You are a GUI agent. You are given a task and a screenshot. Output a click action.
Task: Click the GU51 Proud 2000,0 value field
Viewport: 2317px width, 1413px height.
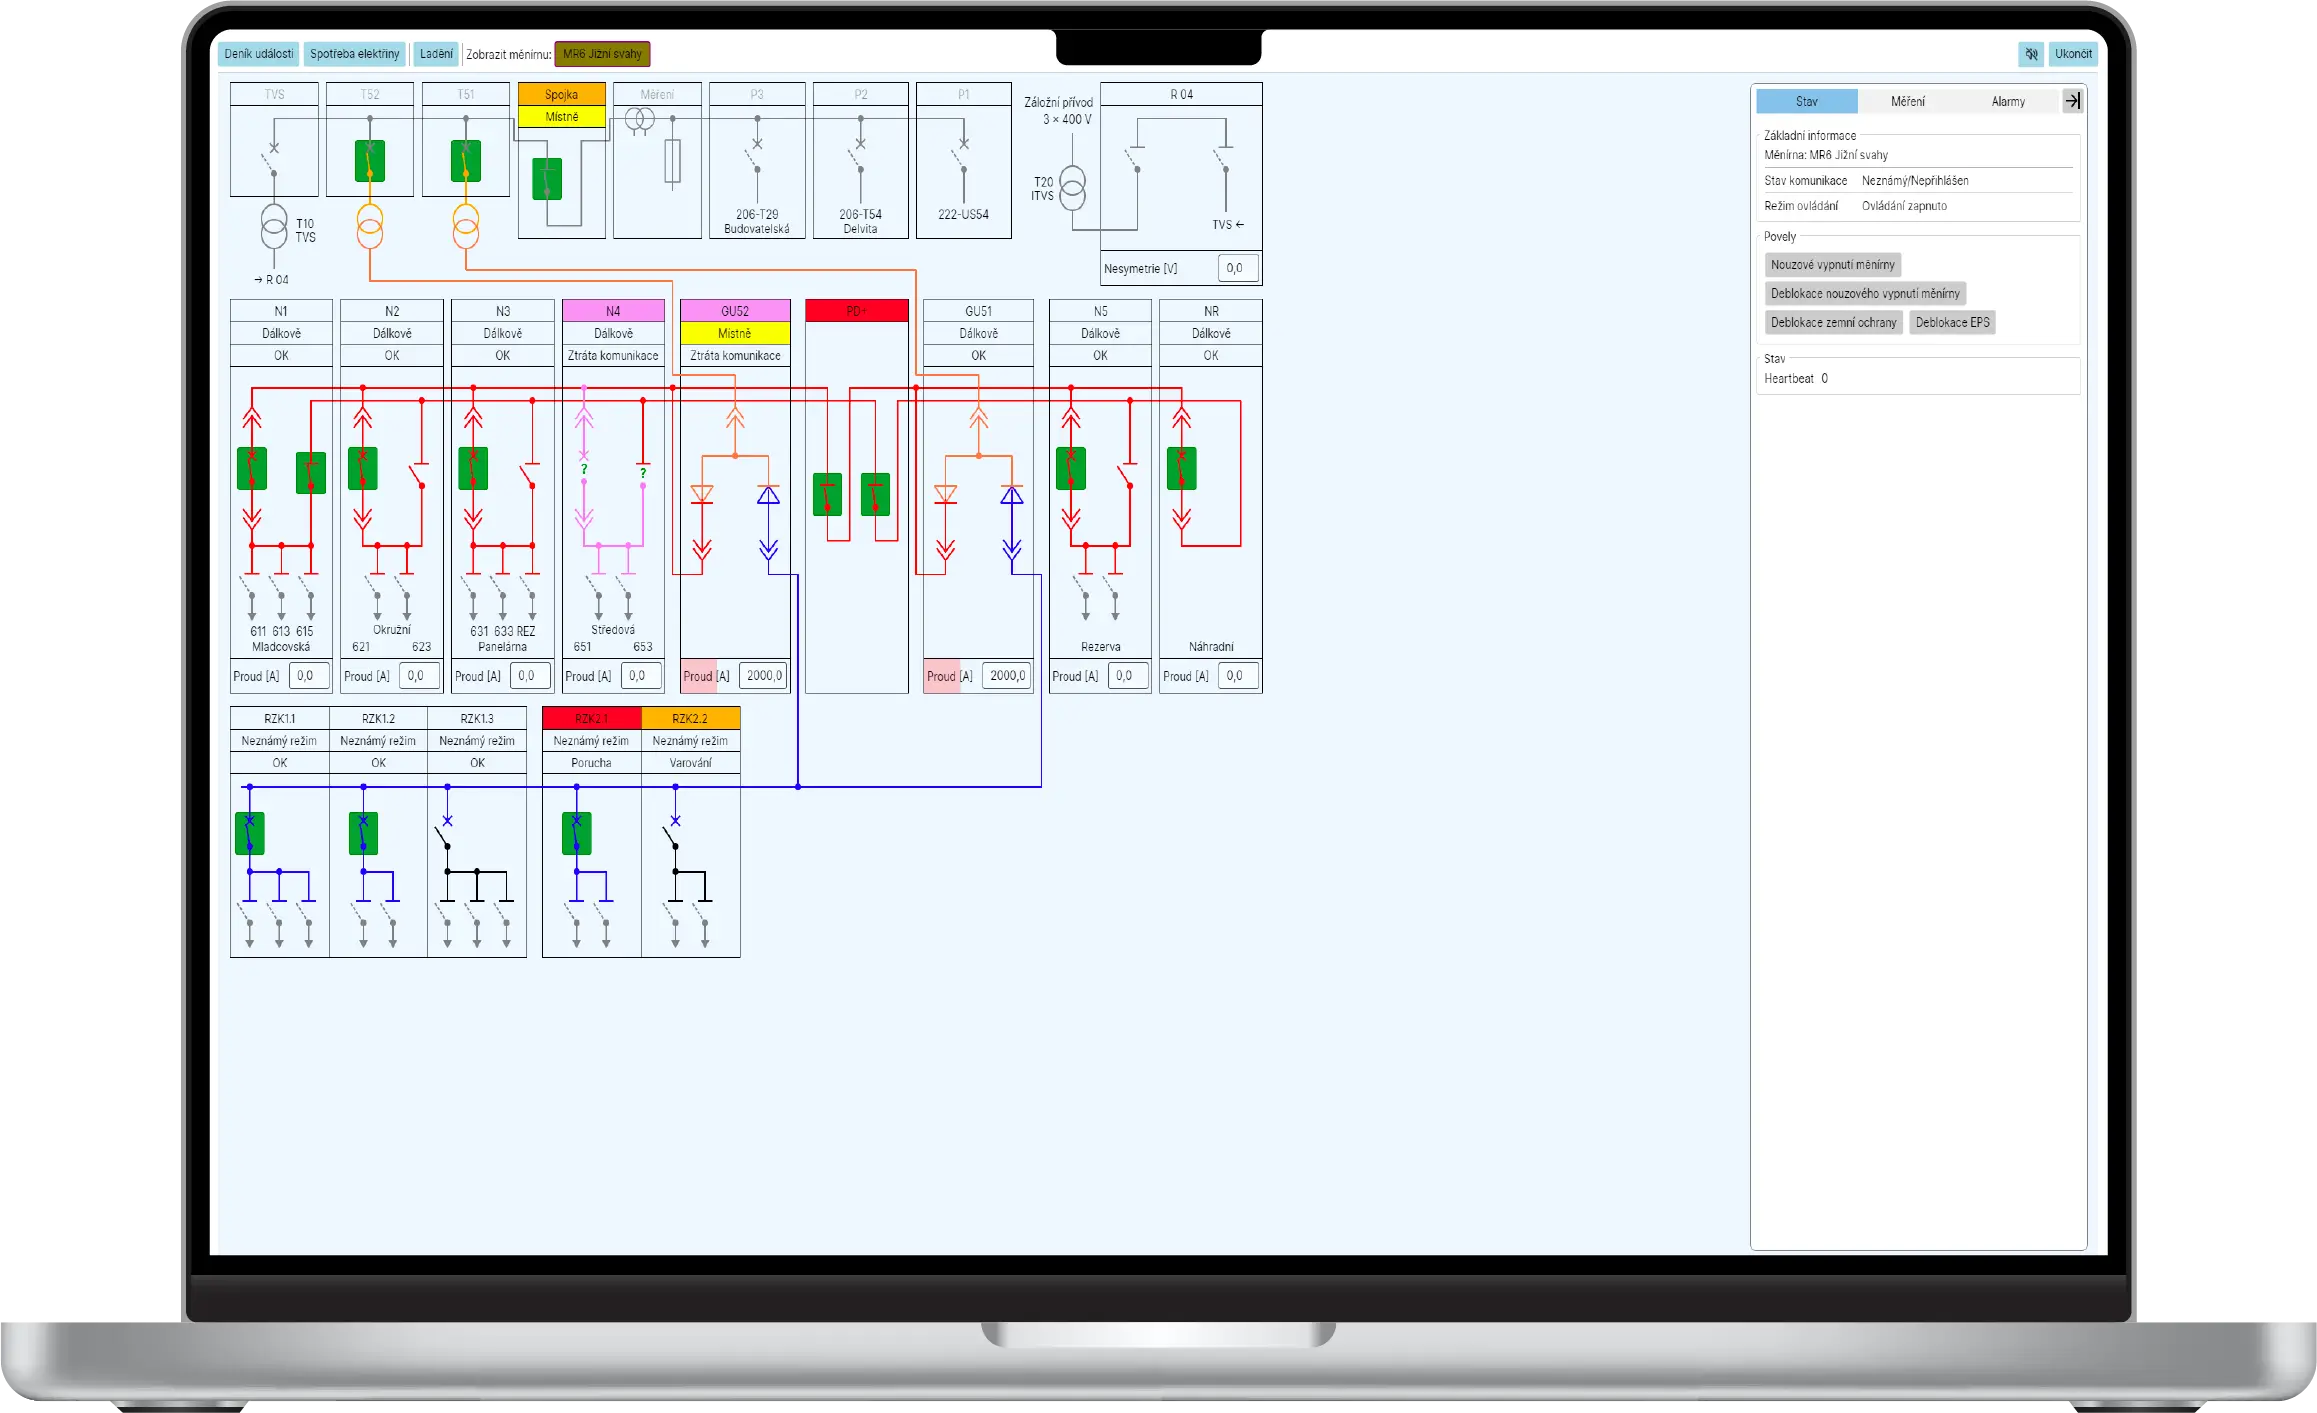tap(1007, 676)
